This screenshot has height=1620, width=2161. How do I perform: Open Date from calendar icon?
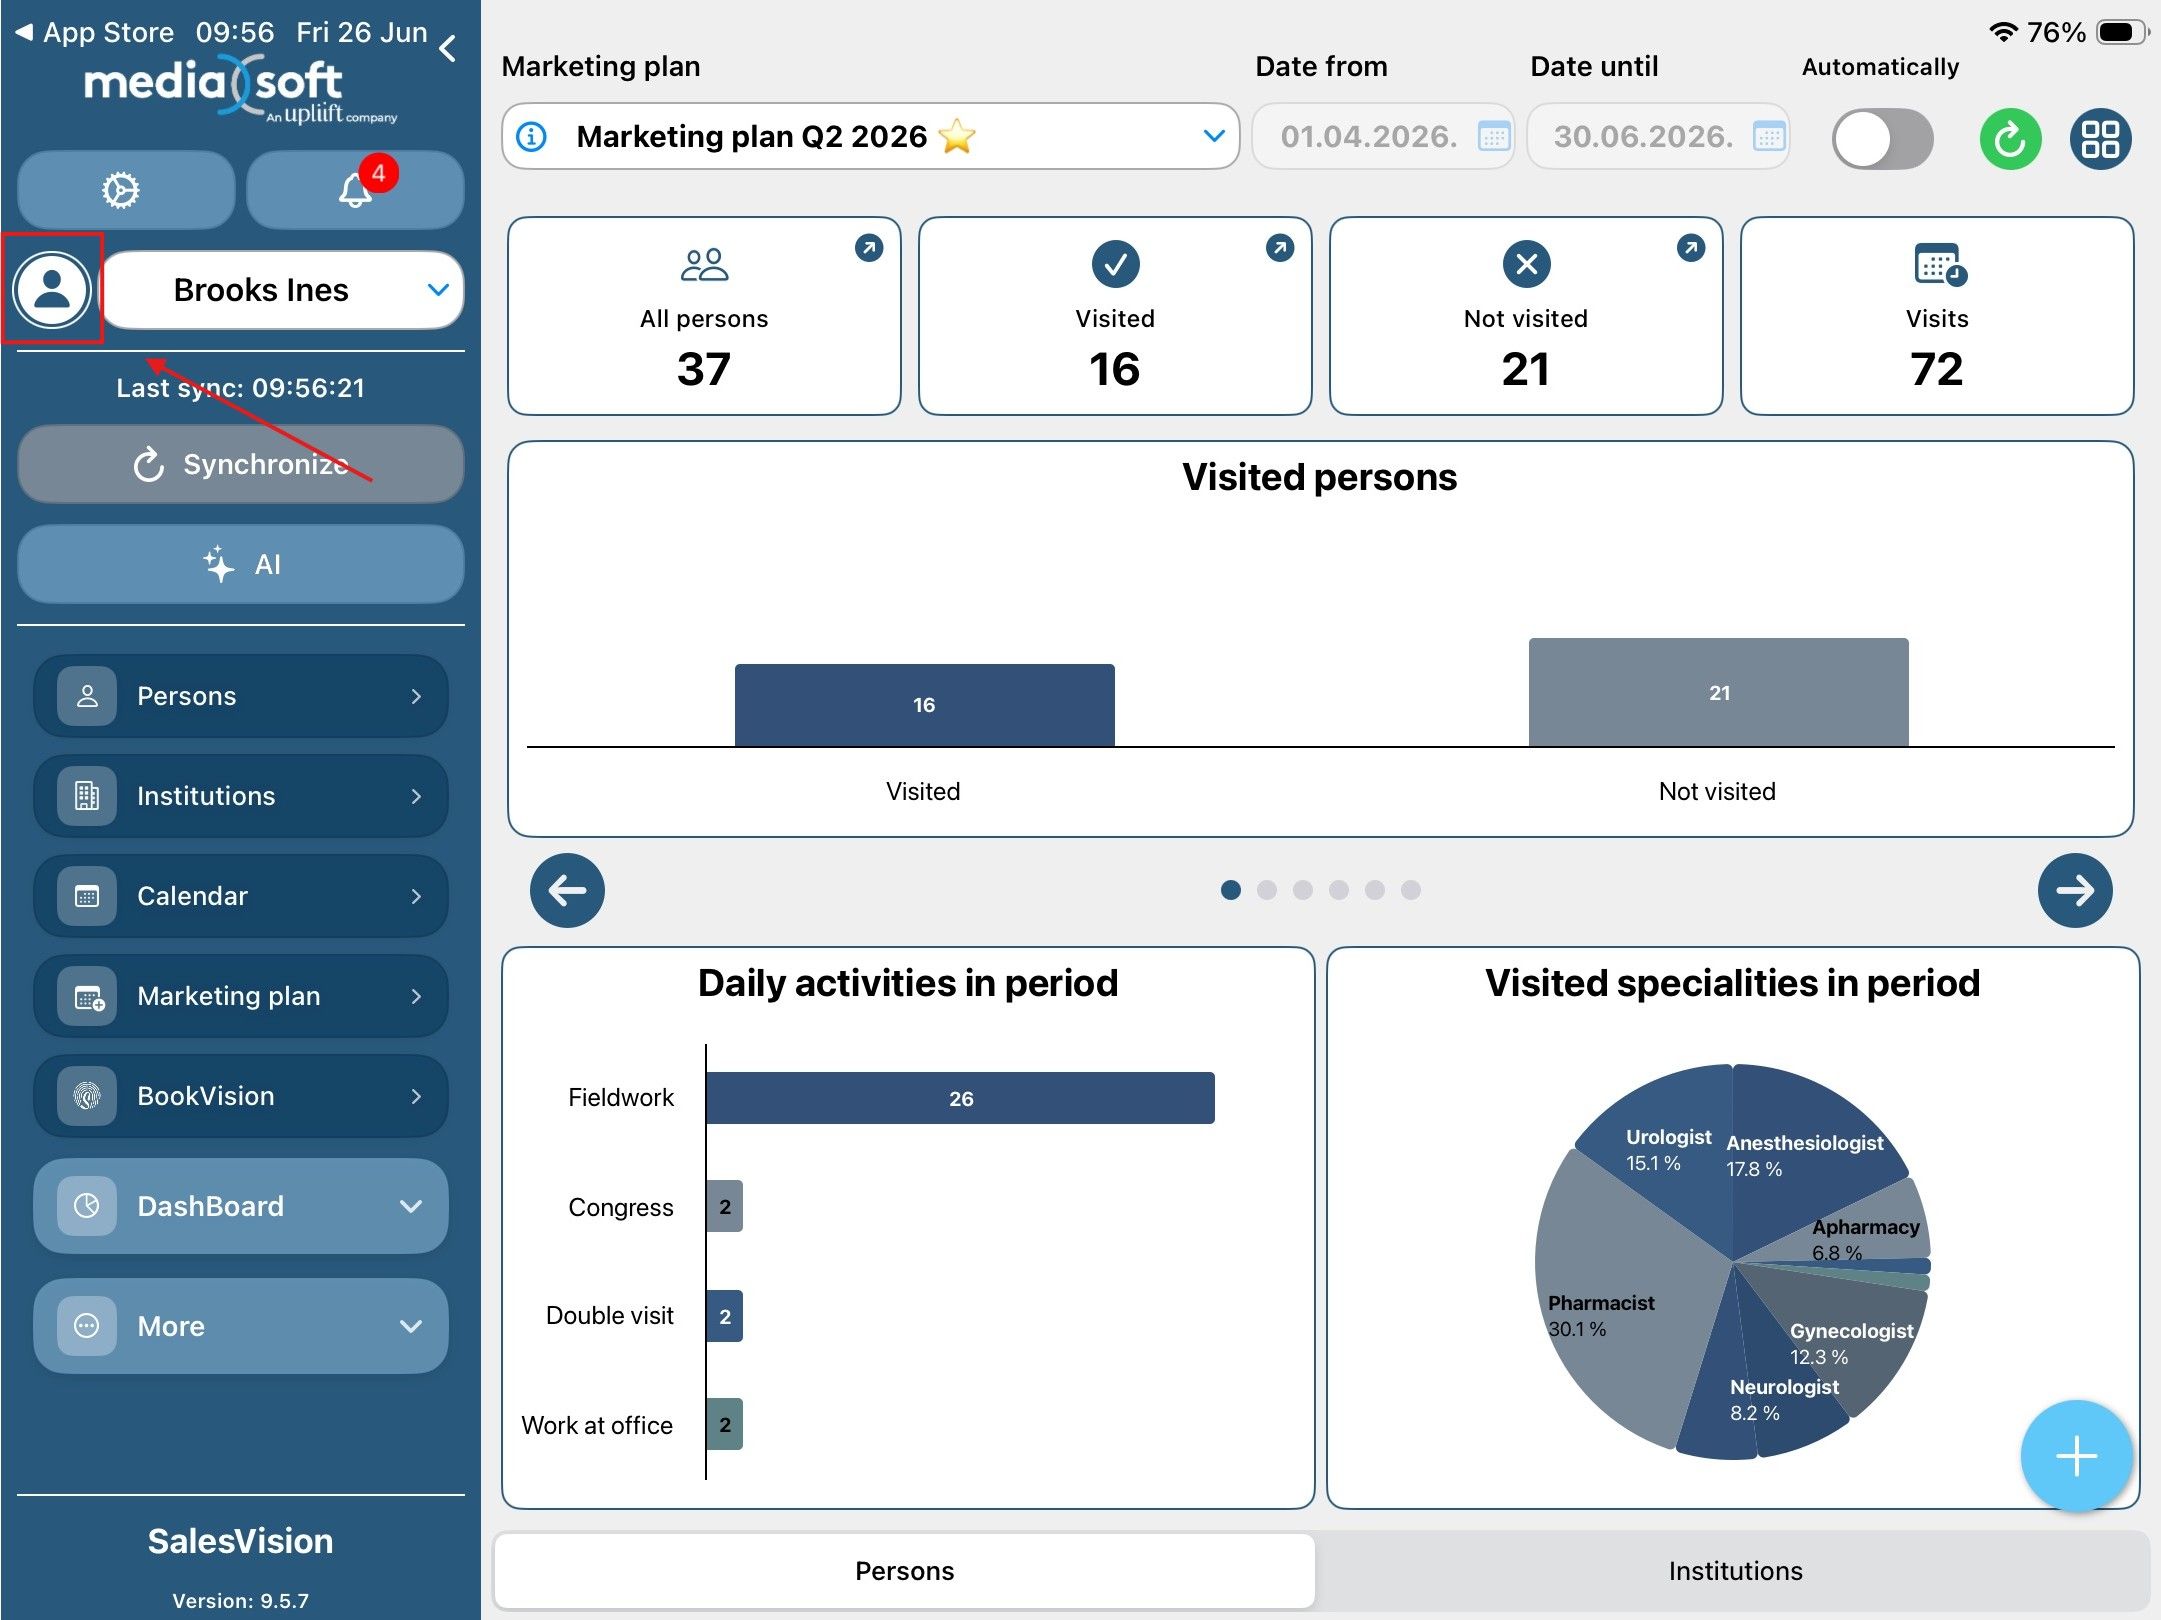point(1494,136)
